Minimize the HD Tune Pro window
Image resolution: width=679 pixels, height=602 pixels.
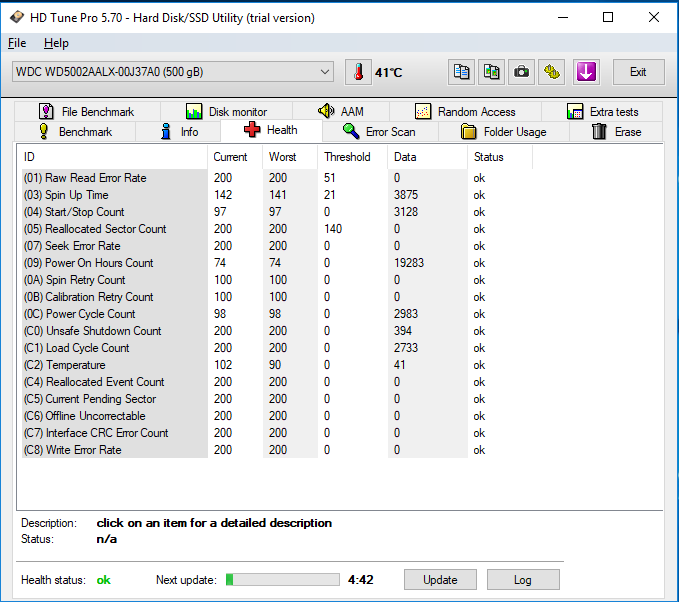[563, 17]
